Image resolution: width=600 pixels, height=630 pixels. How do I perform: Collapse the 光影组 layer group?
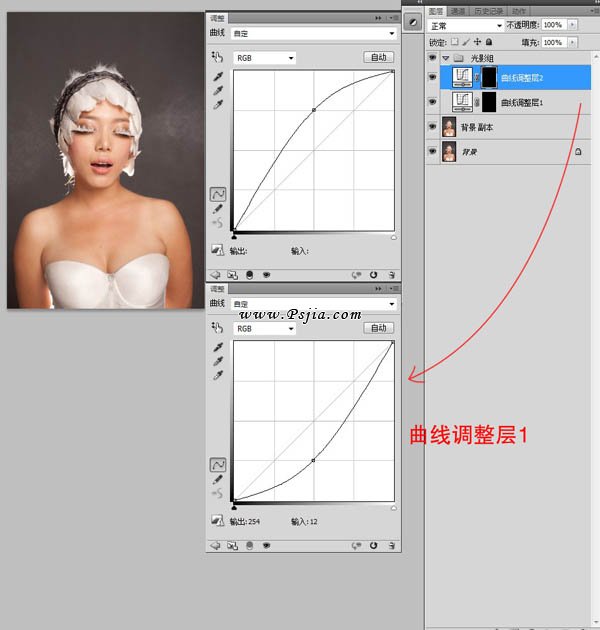click(x=445, y=59)
